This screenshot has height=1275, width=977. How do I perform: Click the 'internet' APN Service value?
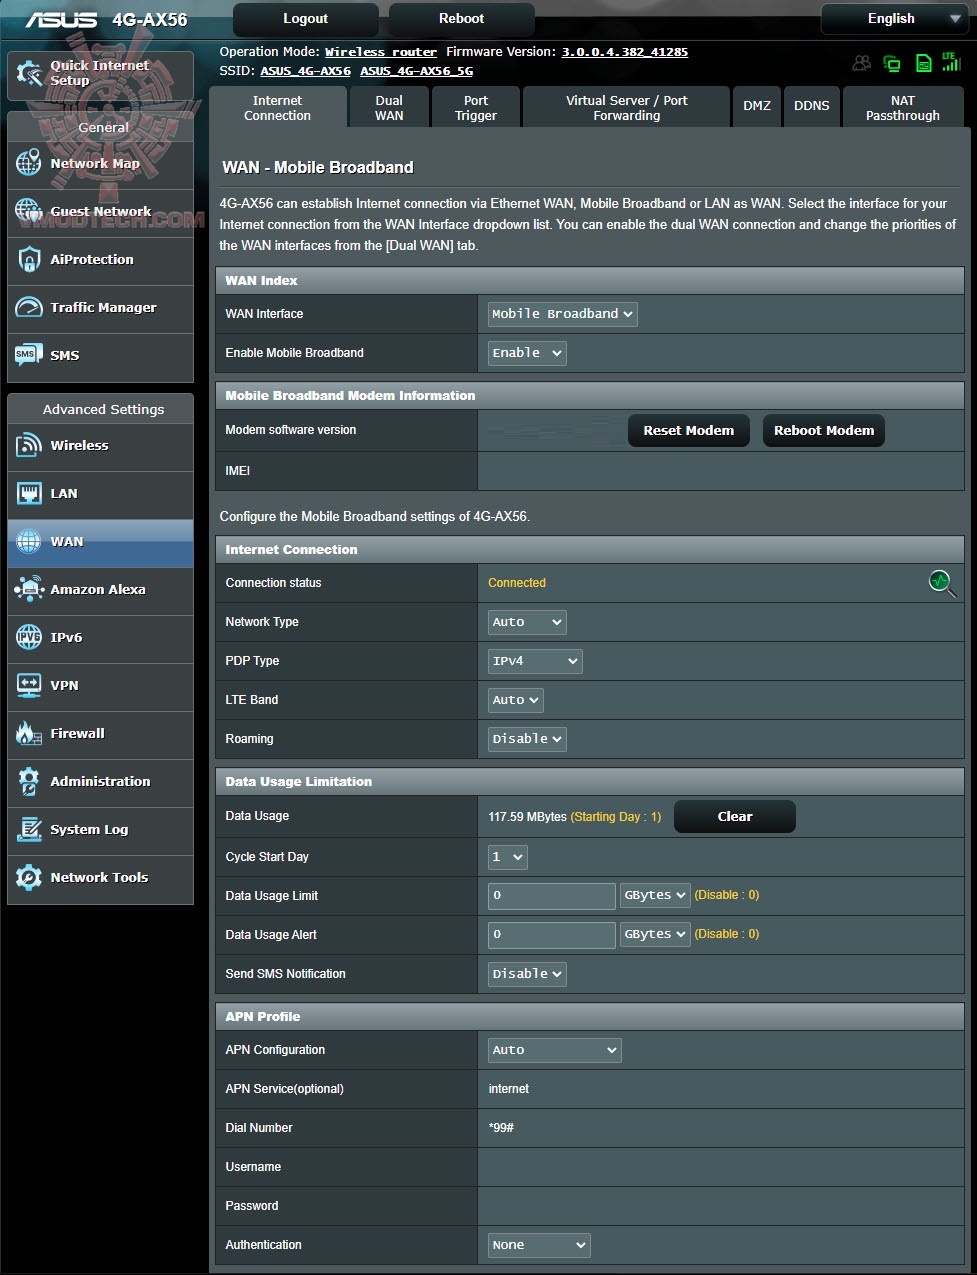[509, 1089]
